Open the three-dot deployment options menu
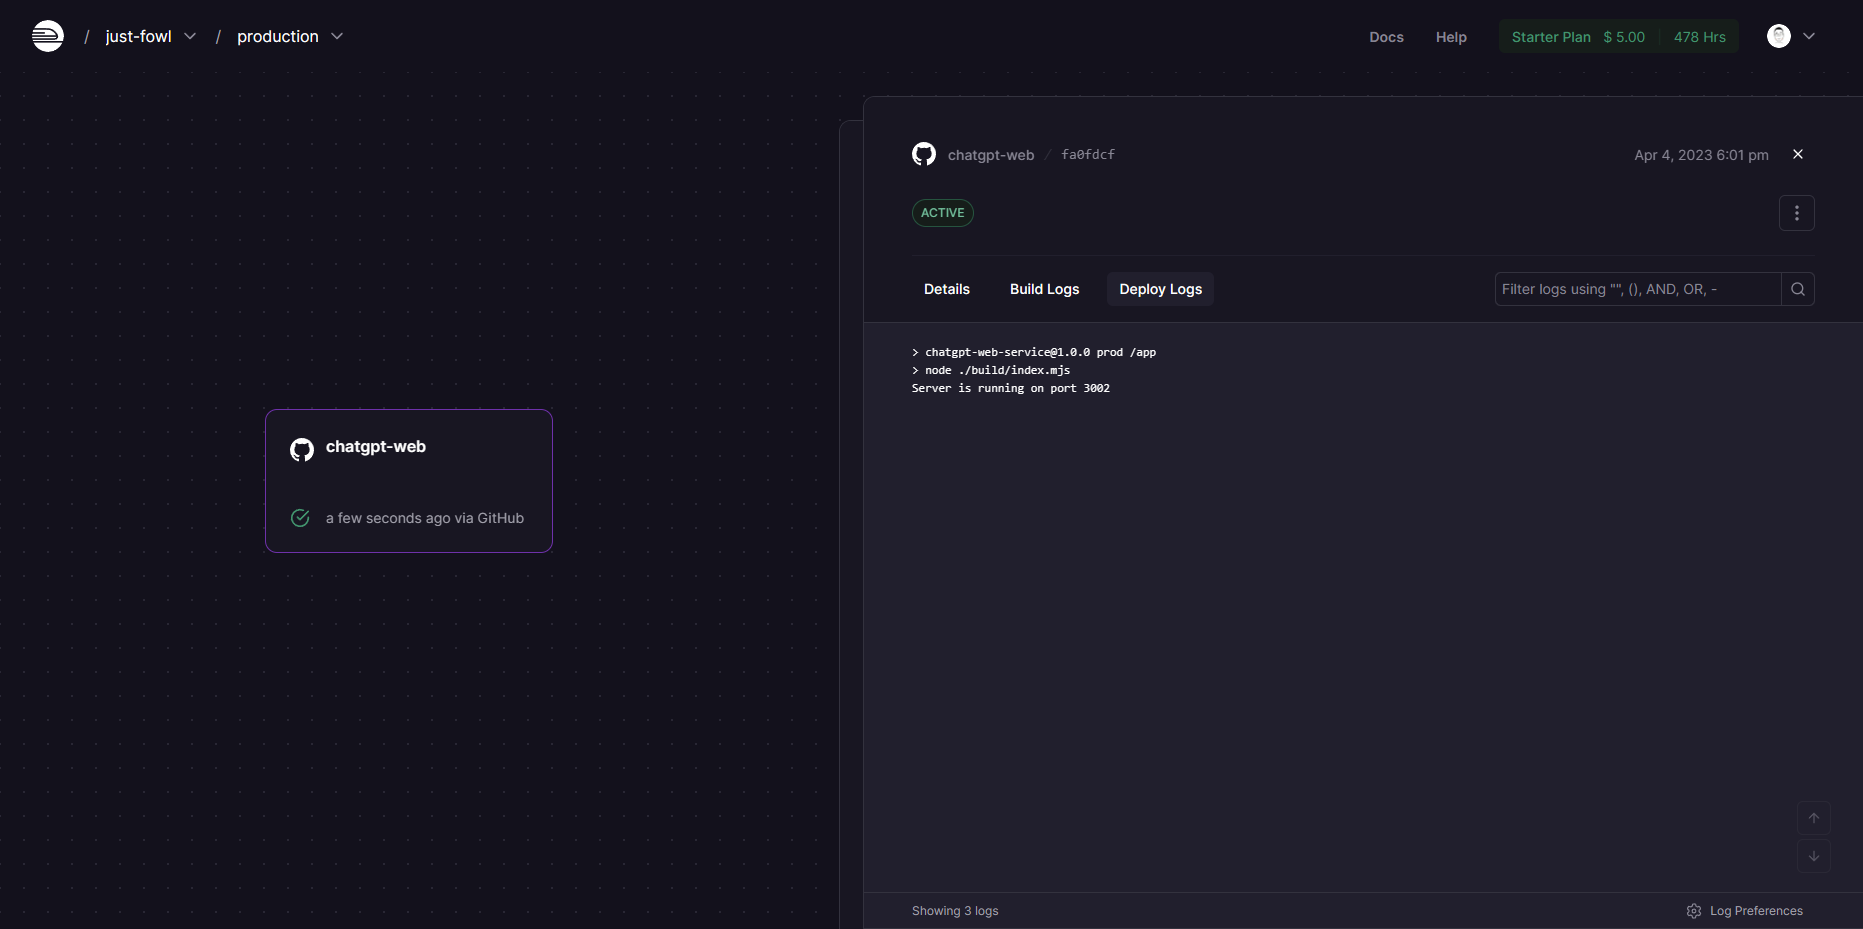This screenshot has height=929, width=1863. pos(1797,213)
